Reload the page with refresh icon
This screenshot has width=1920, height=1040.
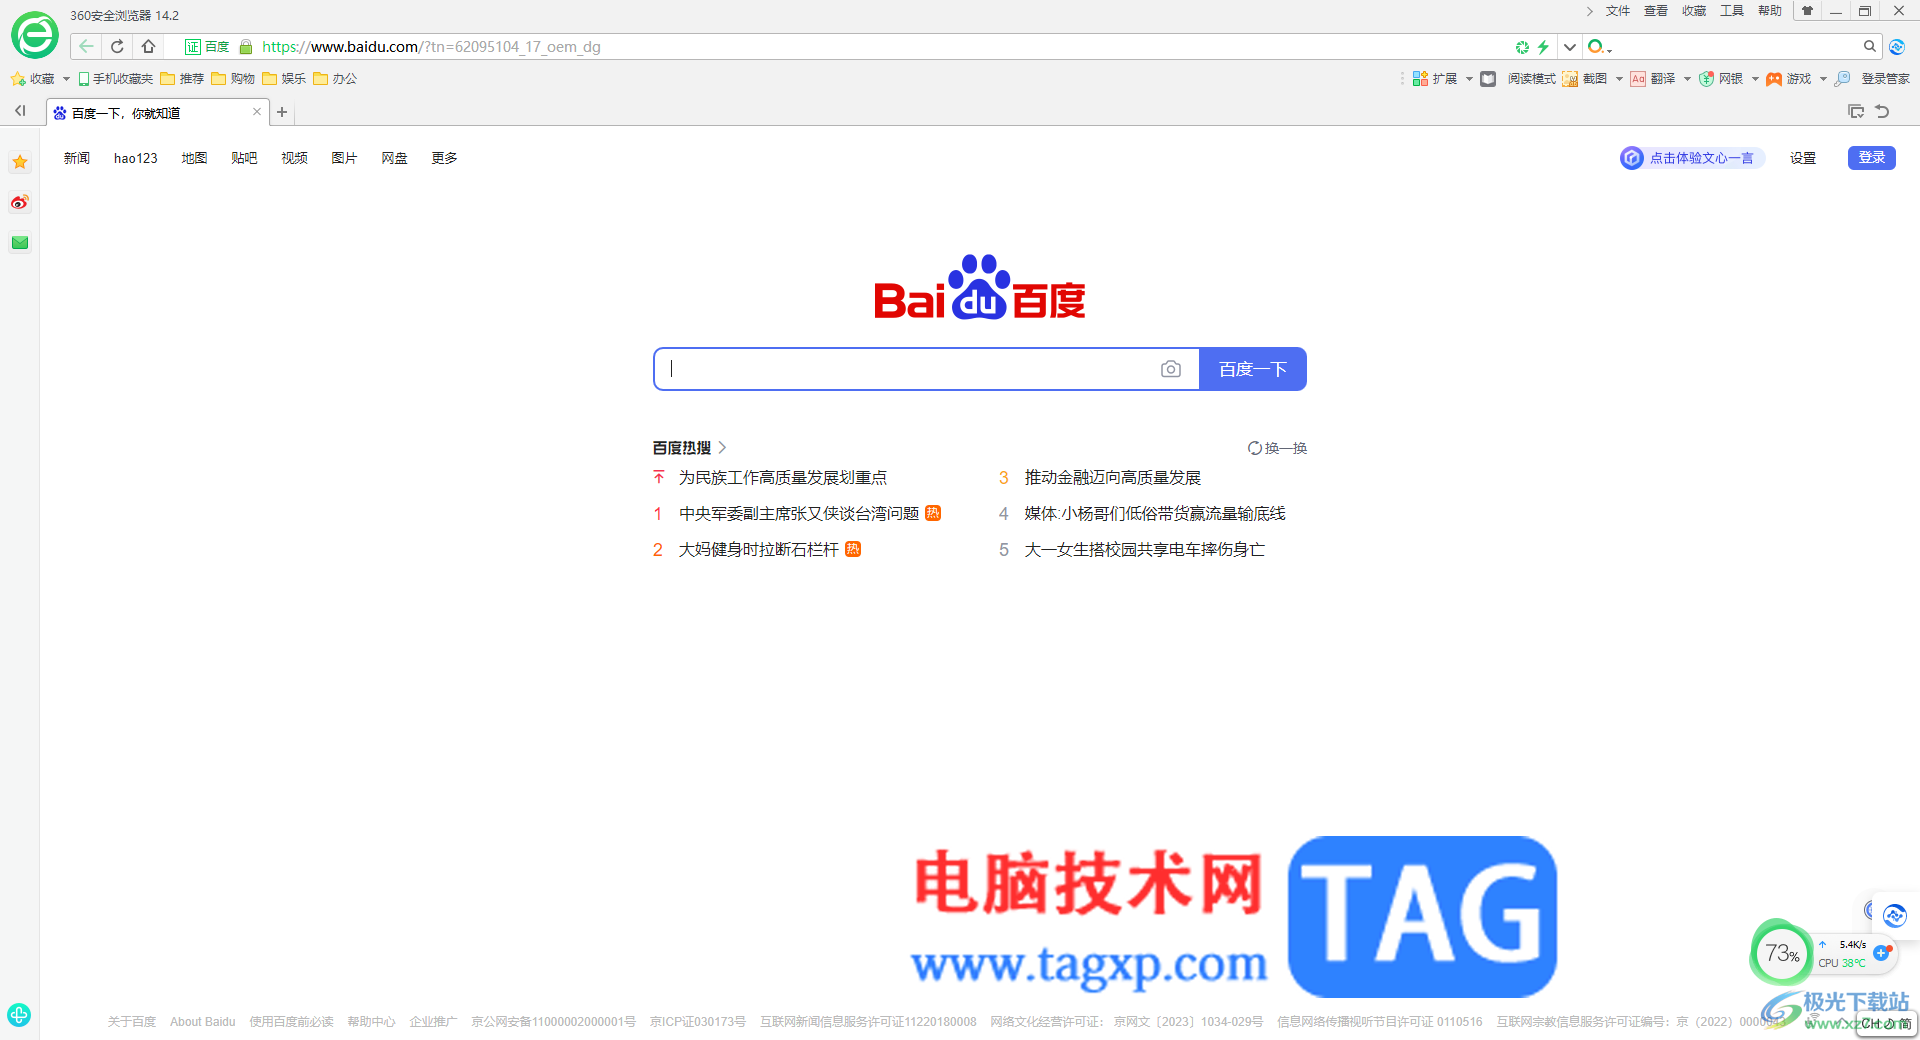pyautogui.click(x=117, y=46)
